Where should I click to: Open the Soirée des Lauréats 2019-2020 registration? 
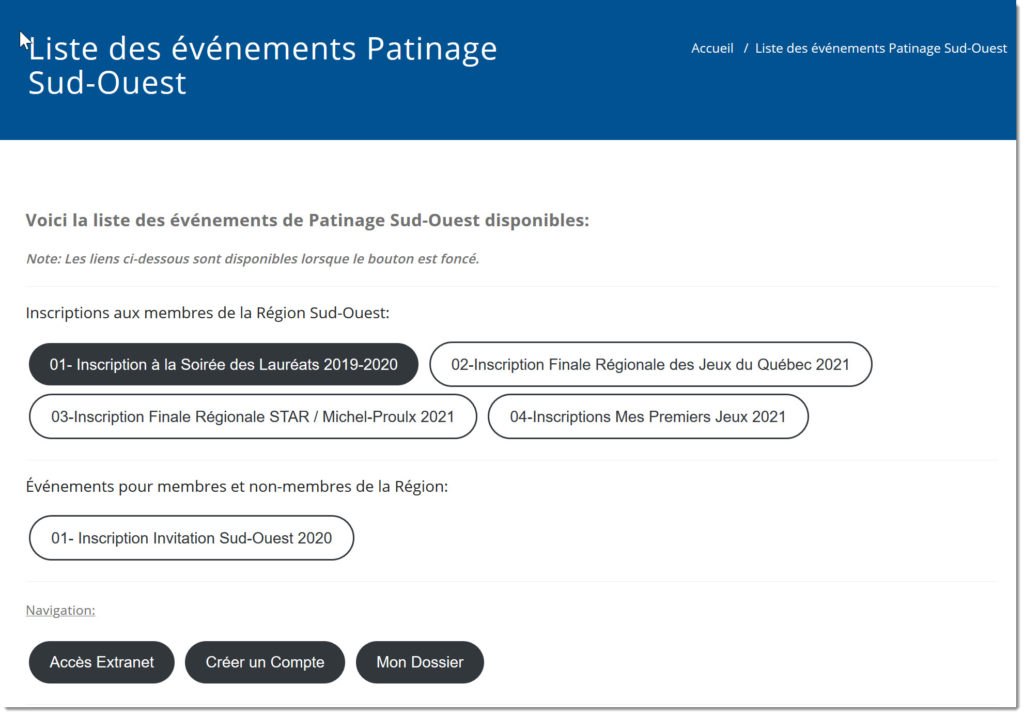223,365
